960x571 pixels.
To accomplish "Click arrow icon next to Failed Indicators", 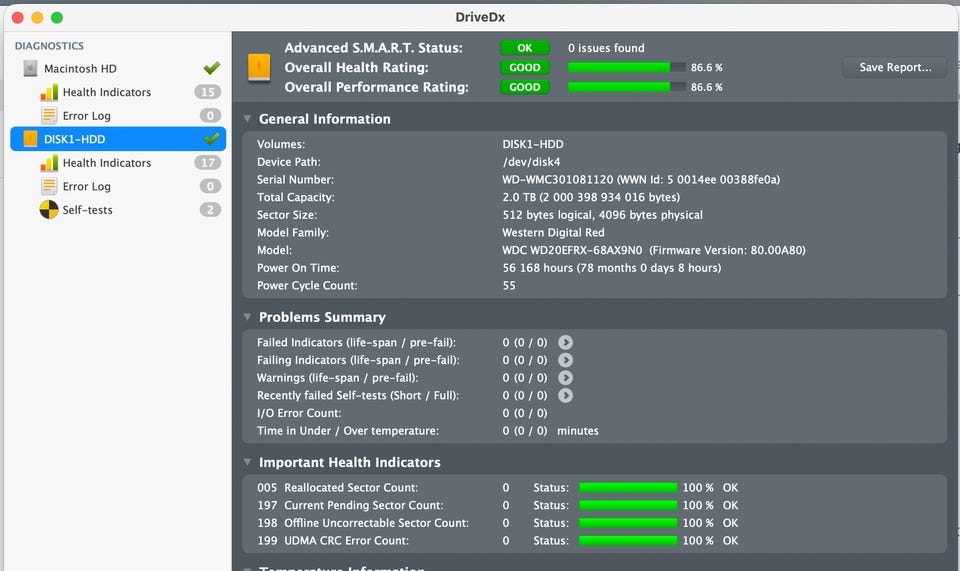I will (x=565, y=342).
